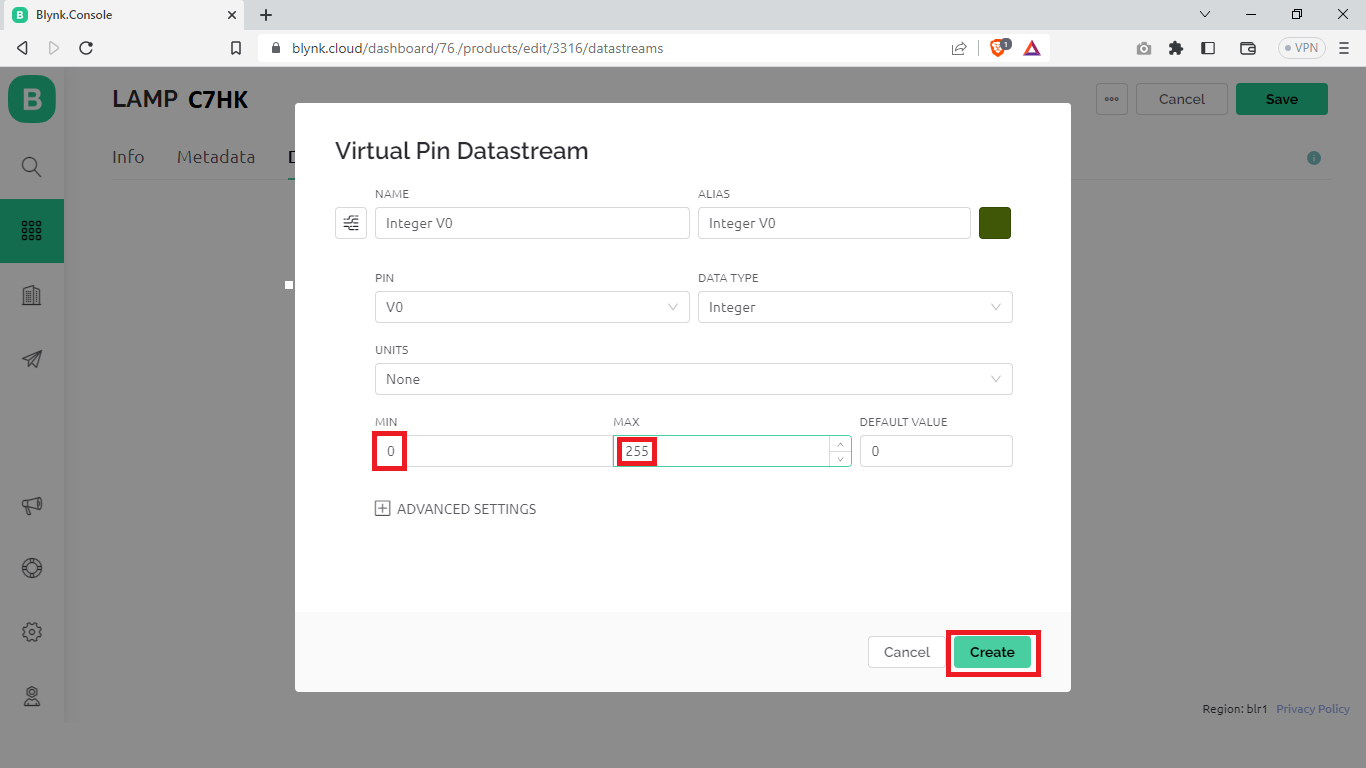This screenshot has width=1366, height=768.
Task: Click the browser back arrow
Action: pos(23,48)
